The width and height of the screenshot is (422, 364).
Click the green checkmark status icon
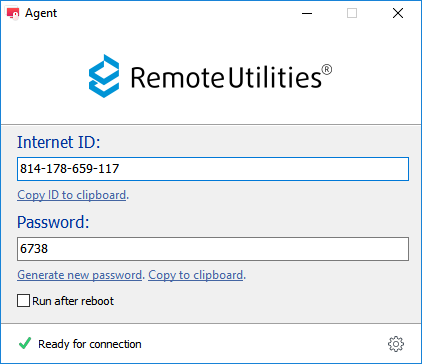[25, 343]
